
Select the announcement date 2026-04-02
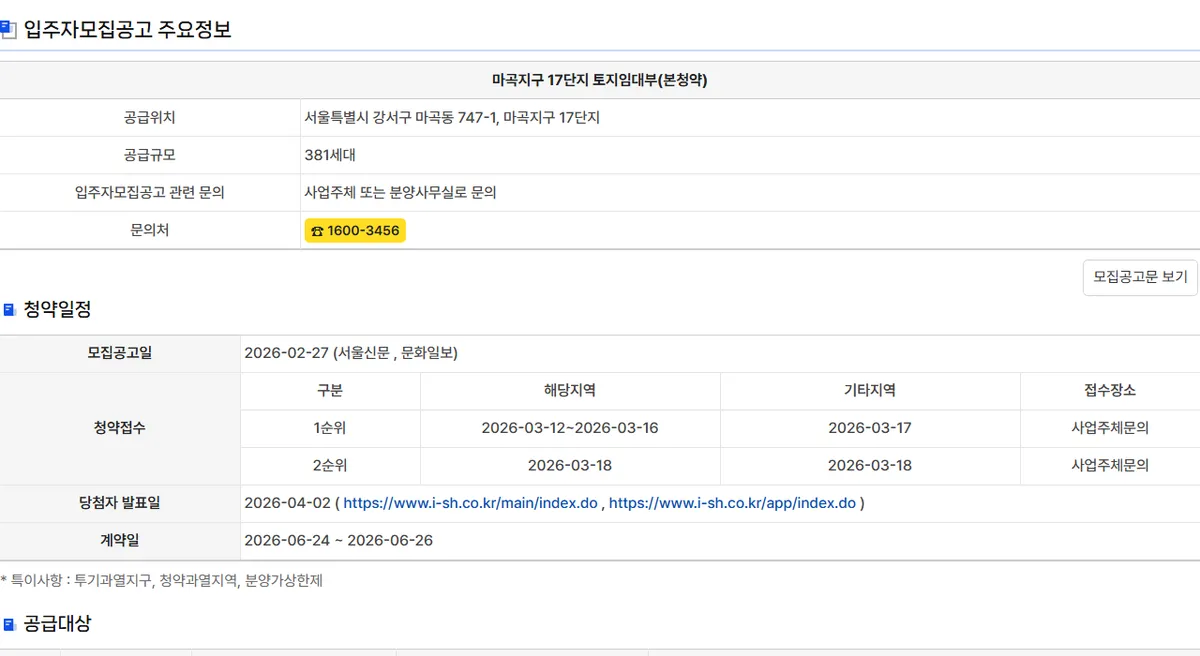coord(287,503)
